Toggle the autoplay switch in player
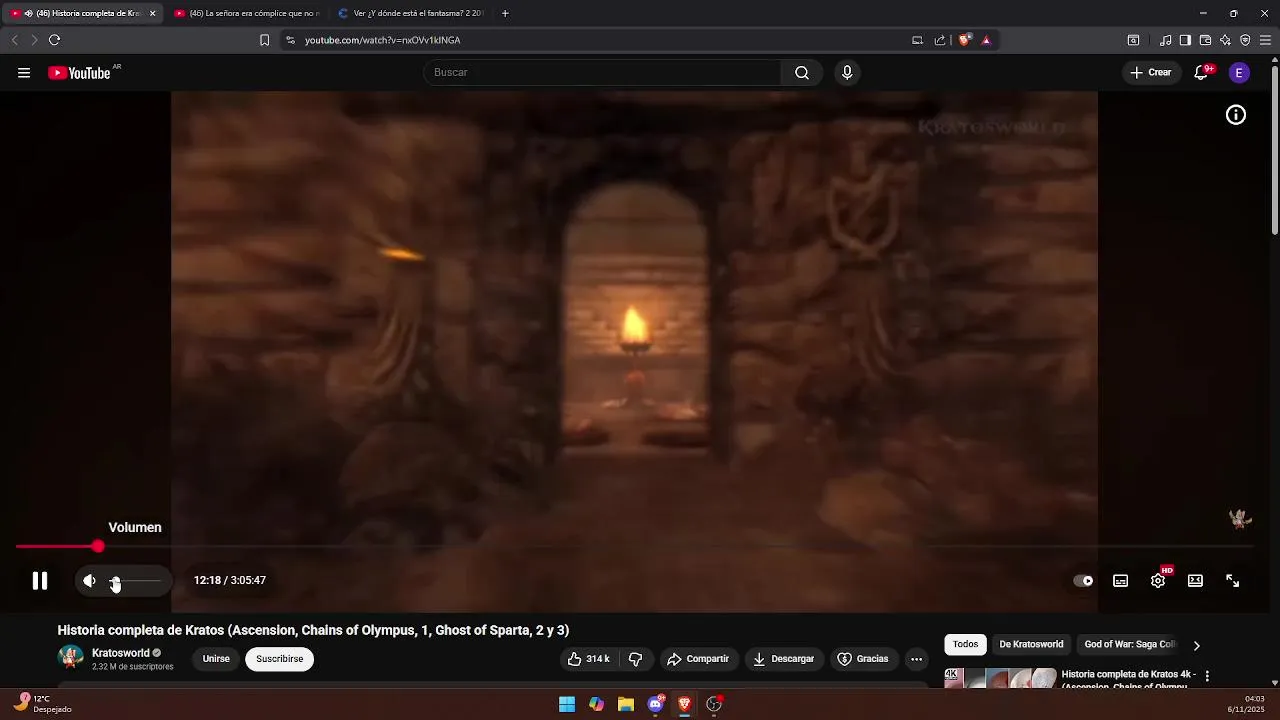Viewport: 1280px width, 720px height. (1083, 580)
